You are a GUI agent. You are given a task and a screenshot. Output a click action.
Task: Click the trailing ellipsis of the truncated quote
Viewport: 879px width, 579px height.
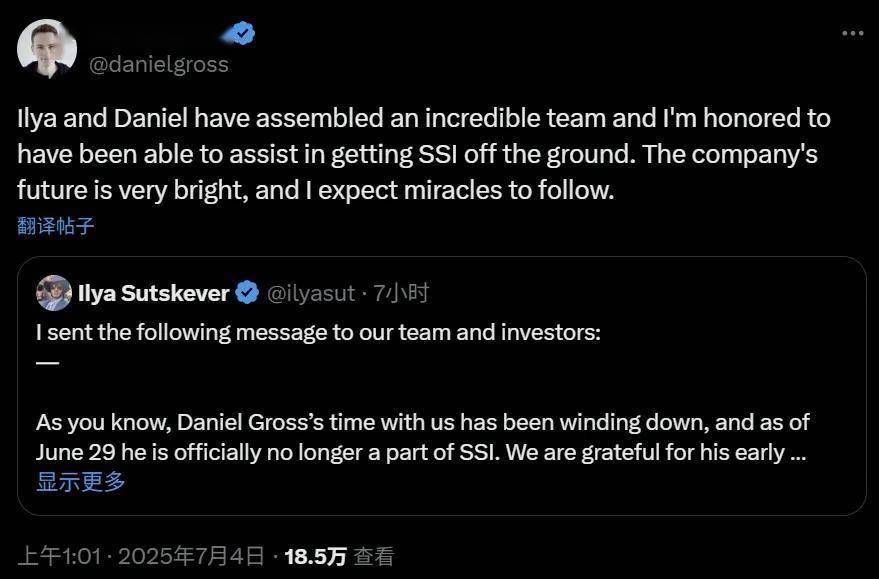pos(798,452)
